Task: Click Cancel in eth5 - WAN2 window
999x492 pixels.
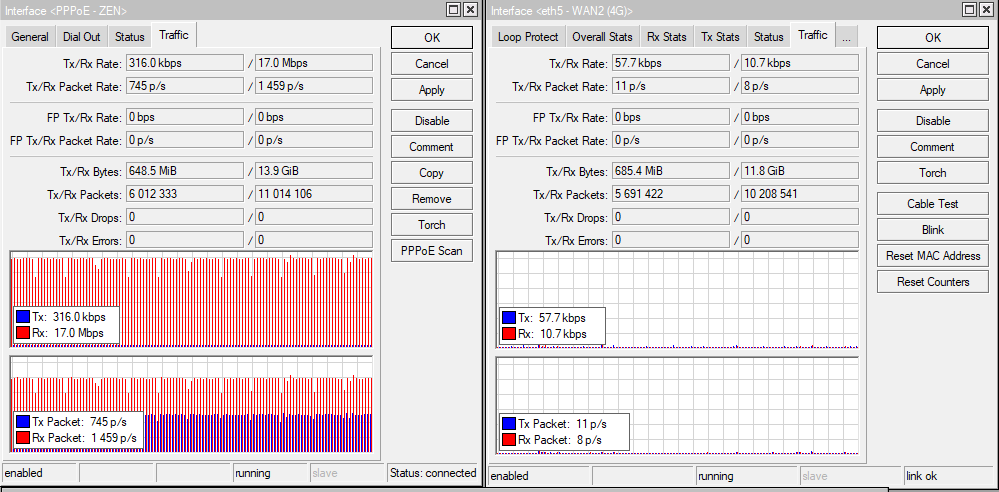Action: [x=933, y=64]
